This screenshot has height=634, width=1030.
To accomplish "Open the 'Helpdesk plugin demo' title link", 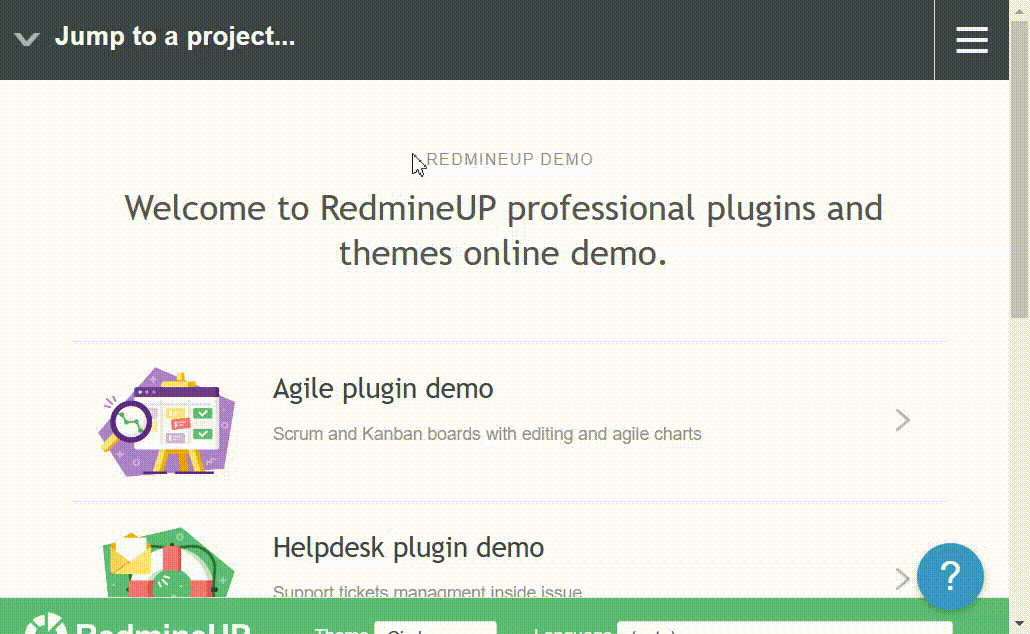I will pos(408,548).
